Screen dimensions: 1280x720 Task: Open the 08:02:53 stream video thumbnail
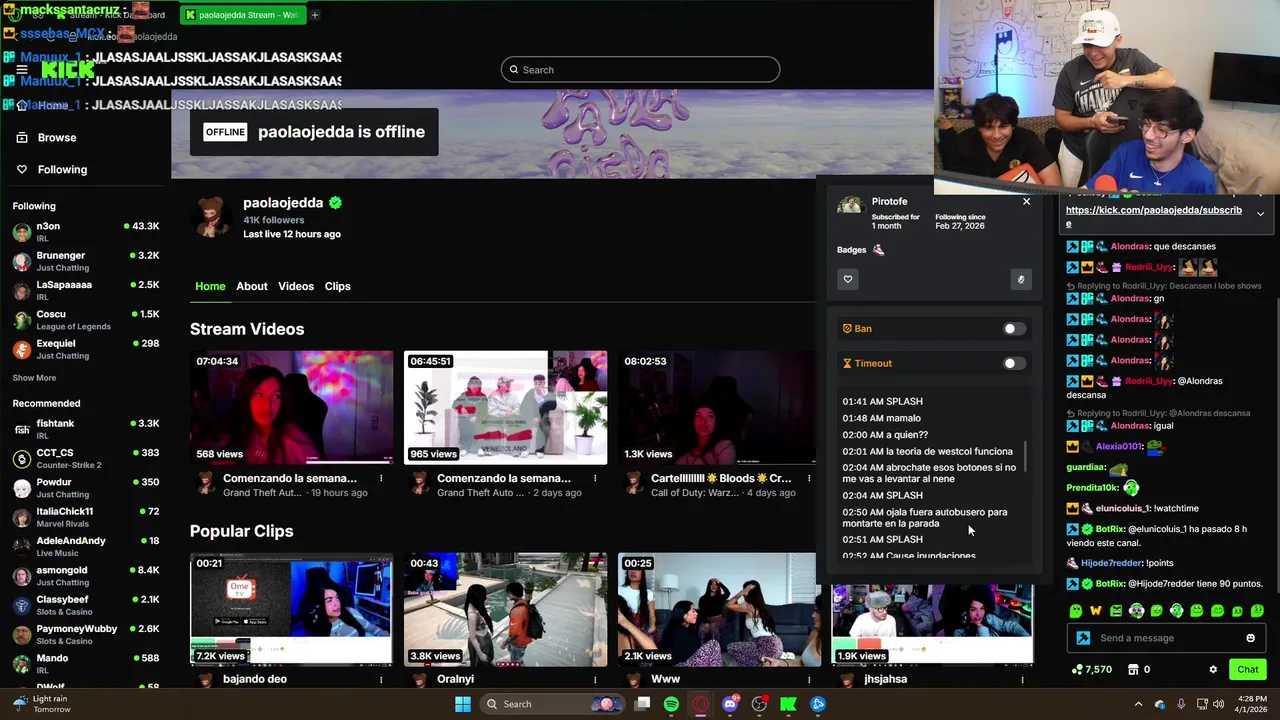click(718, 407)
